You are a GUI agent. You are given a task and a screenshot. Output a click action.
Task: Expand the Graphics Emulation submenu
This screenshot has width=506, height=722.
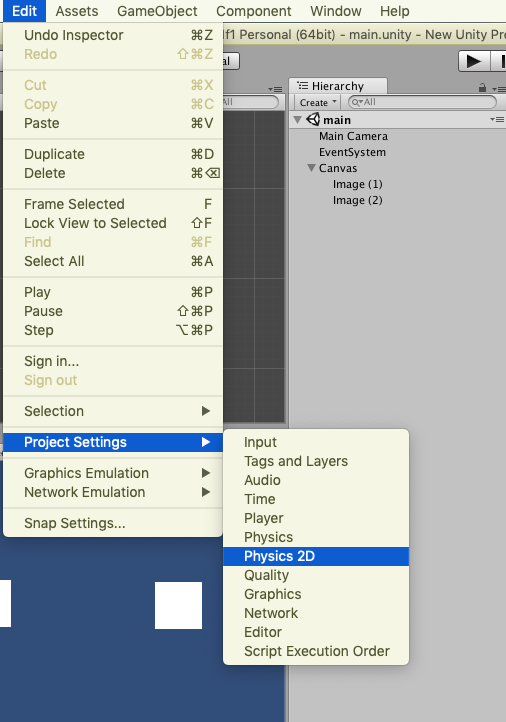[113, 473]
